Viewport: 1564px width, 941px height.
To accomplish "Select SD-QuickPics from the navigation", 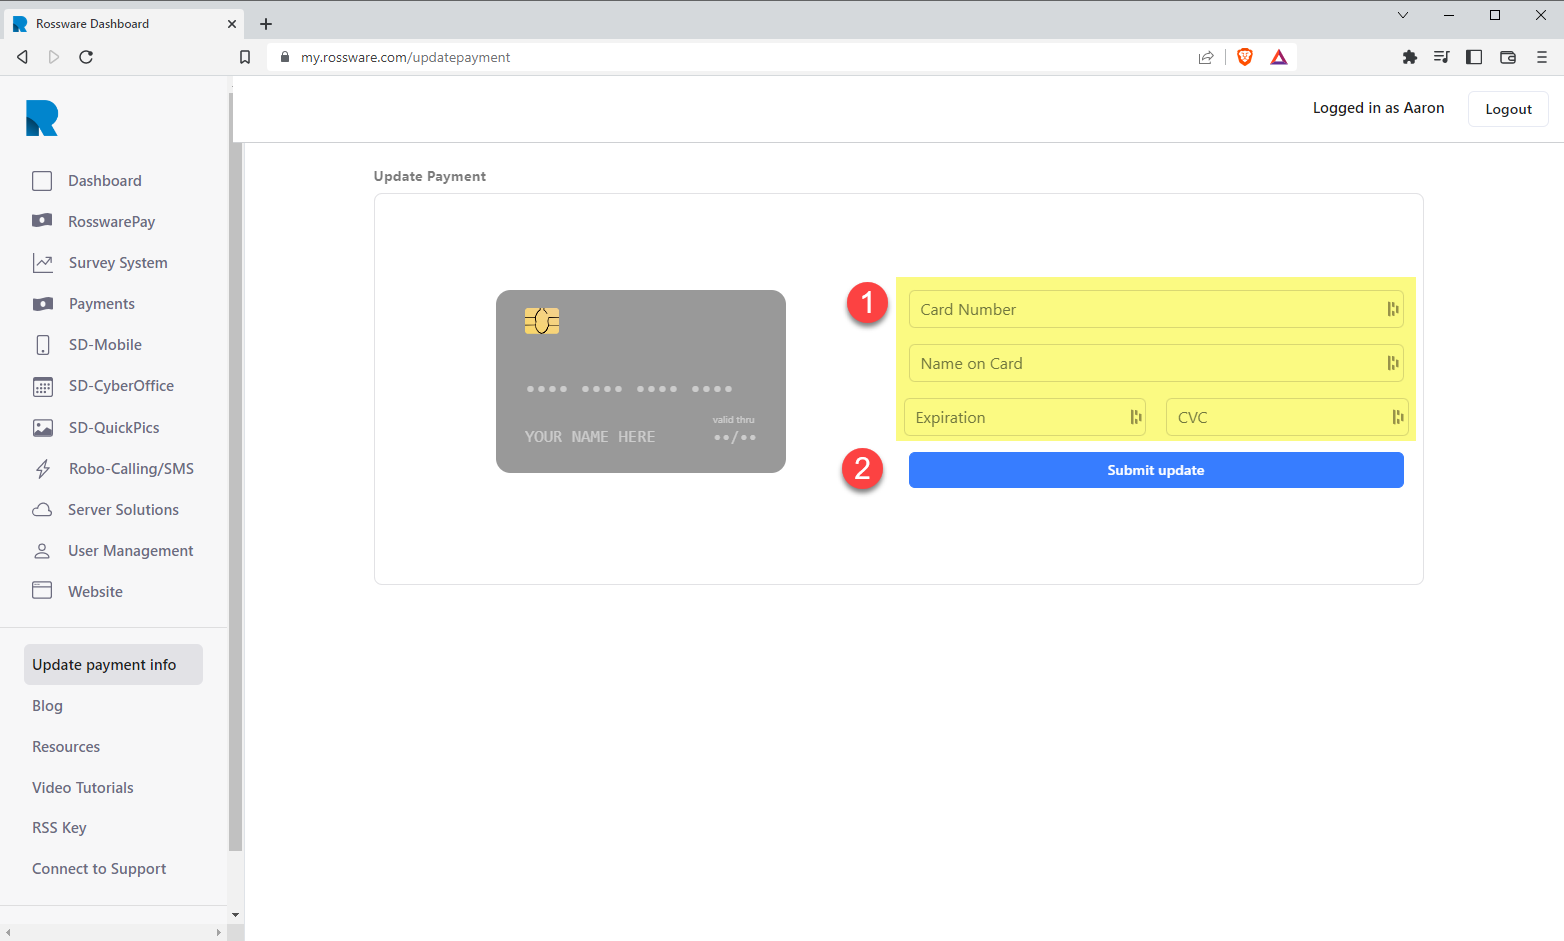I will pos(113,427).
